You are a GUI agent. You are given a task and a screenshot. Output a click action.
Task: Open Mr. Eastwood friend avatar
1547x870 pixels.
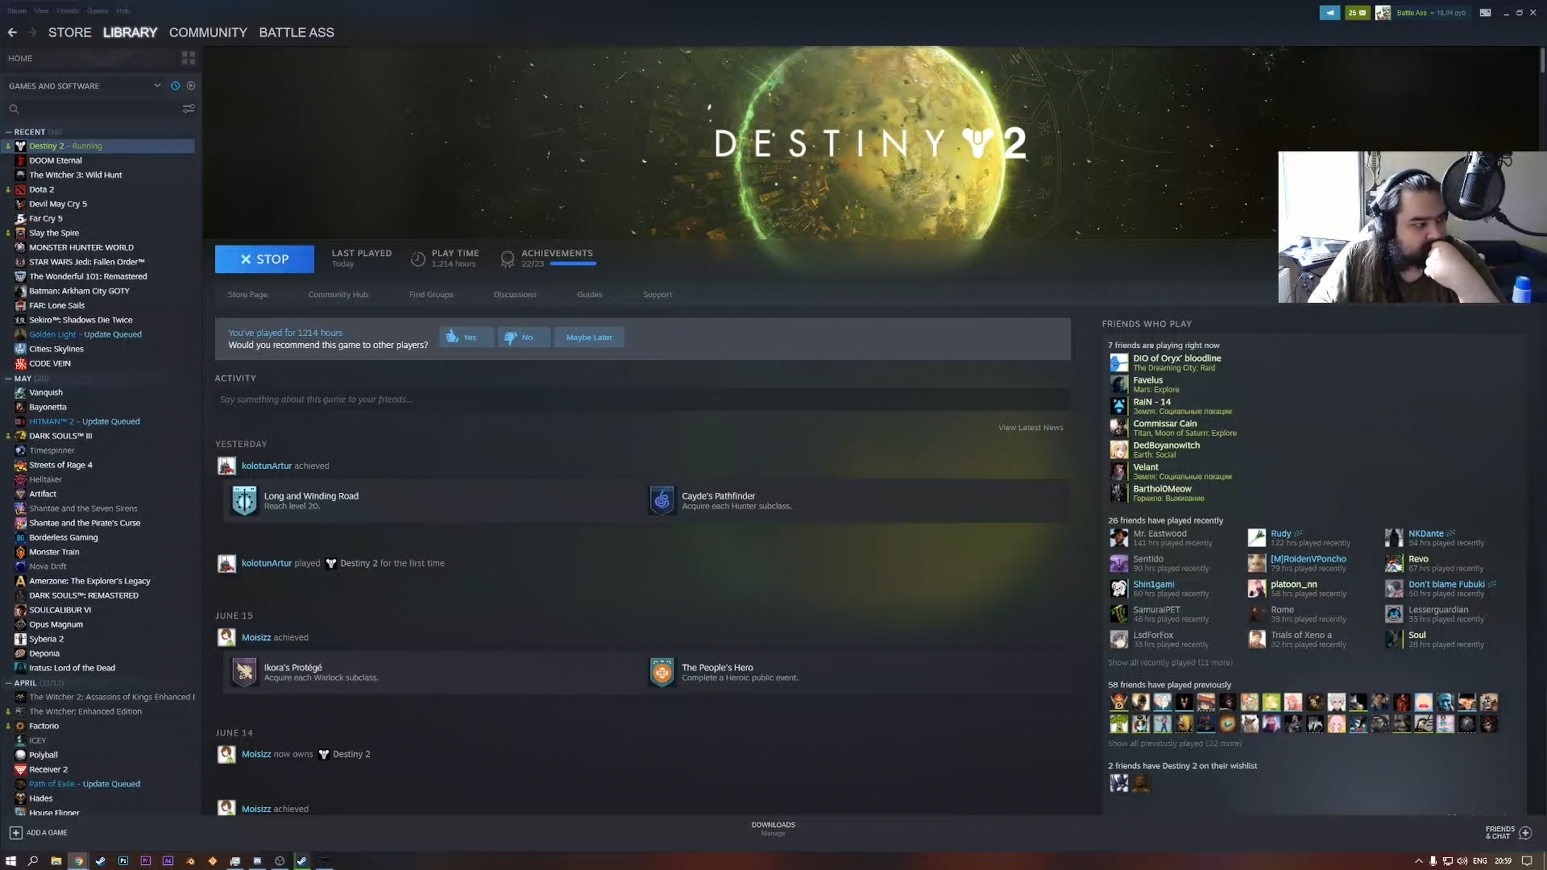click(1119, 538)
